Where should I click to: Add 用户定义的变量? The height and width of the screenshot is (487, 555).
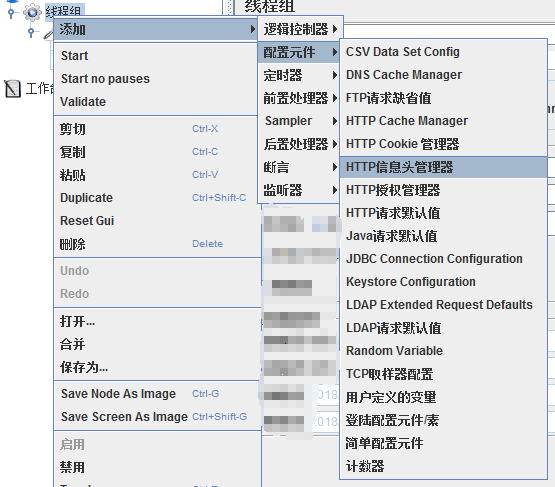point(444,397)
